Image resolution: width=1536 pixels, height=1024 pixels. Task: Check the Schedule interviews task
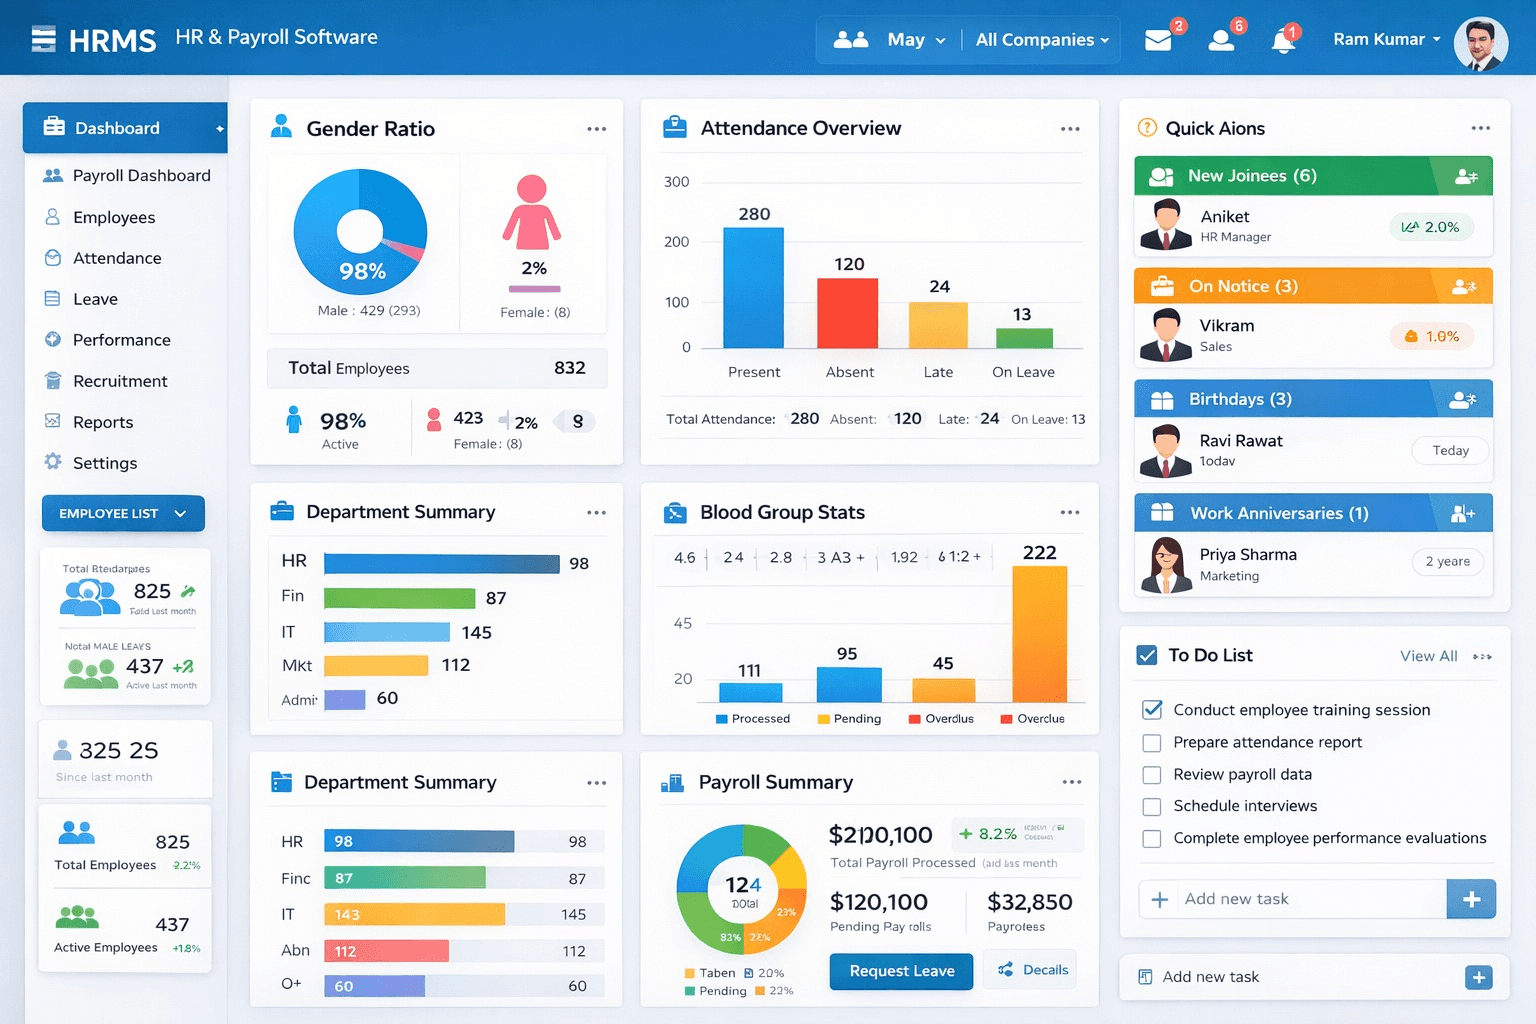tap(1152, 806)
